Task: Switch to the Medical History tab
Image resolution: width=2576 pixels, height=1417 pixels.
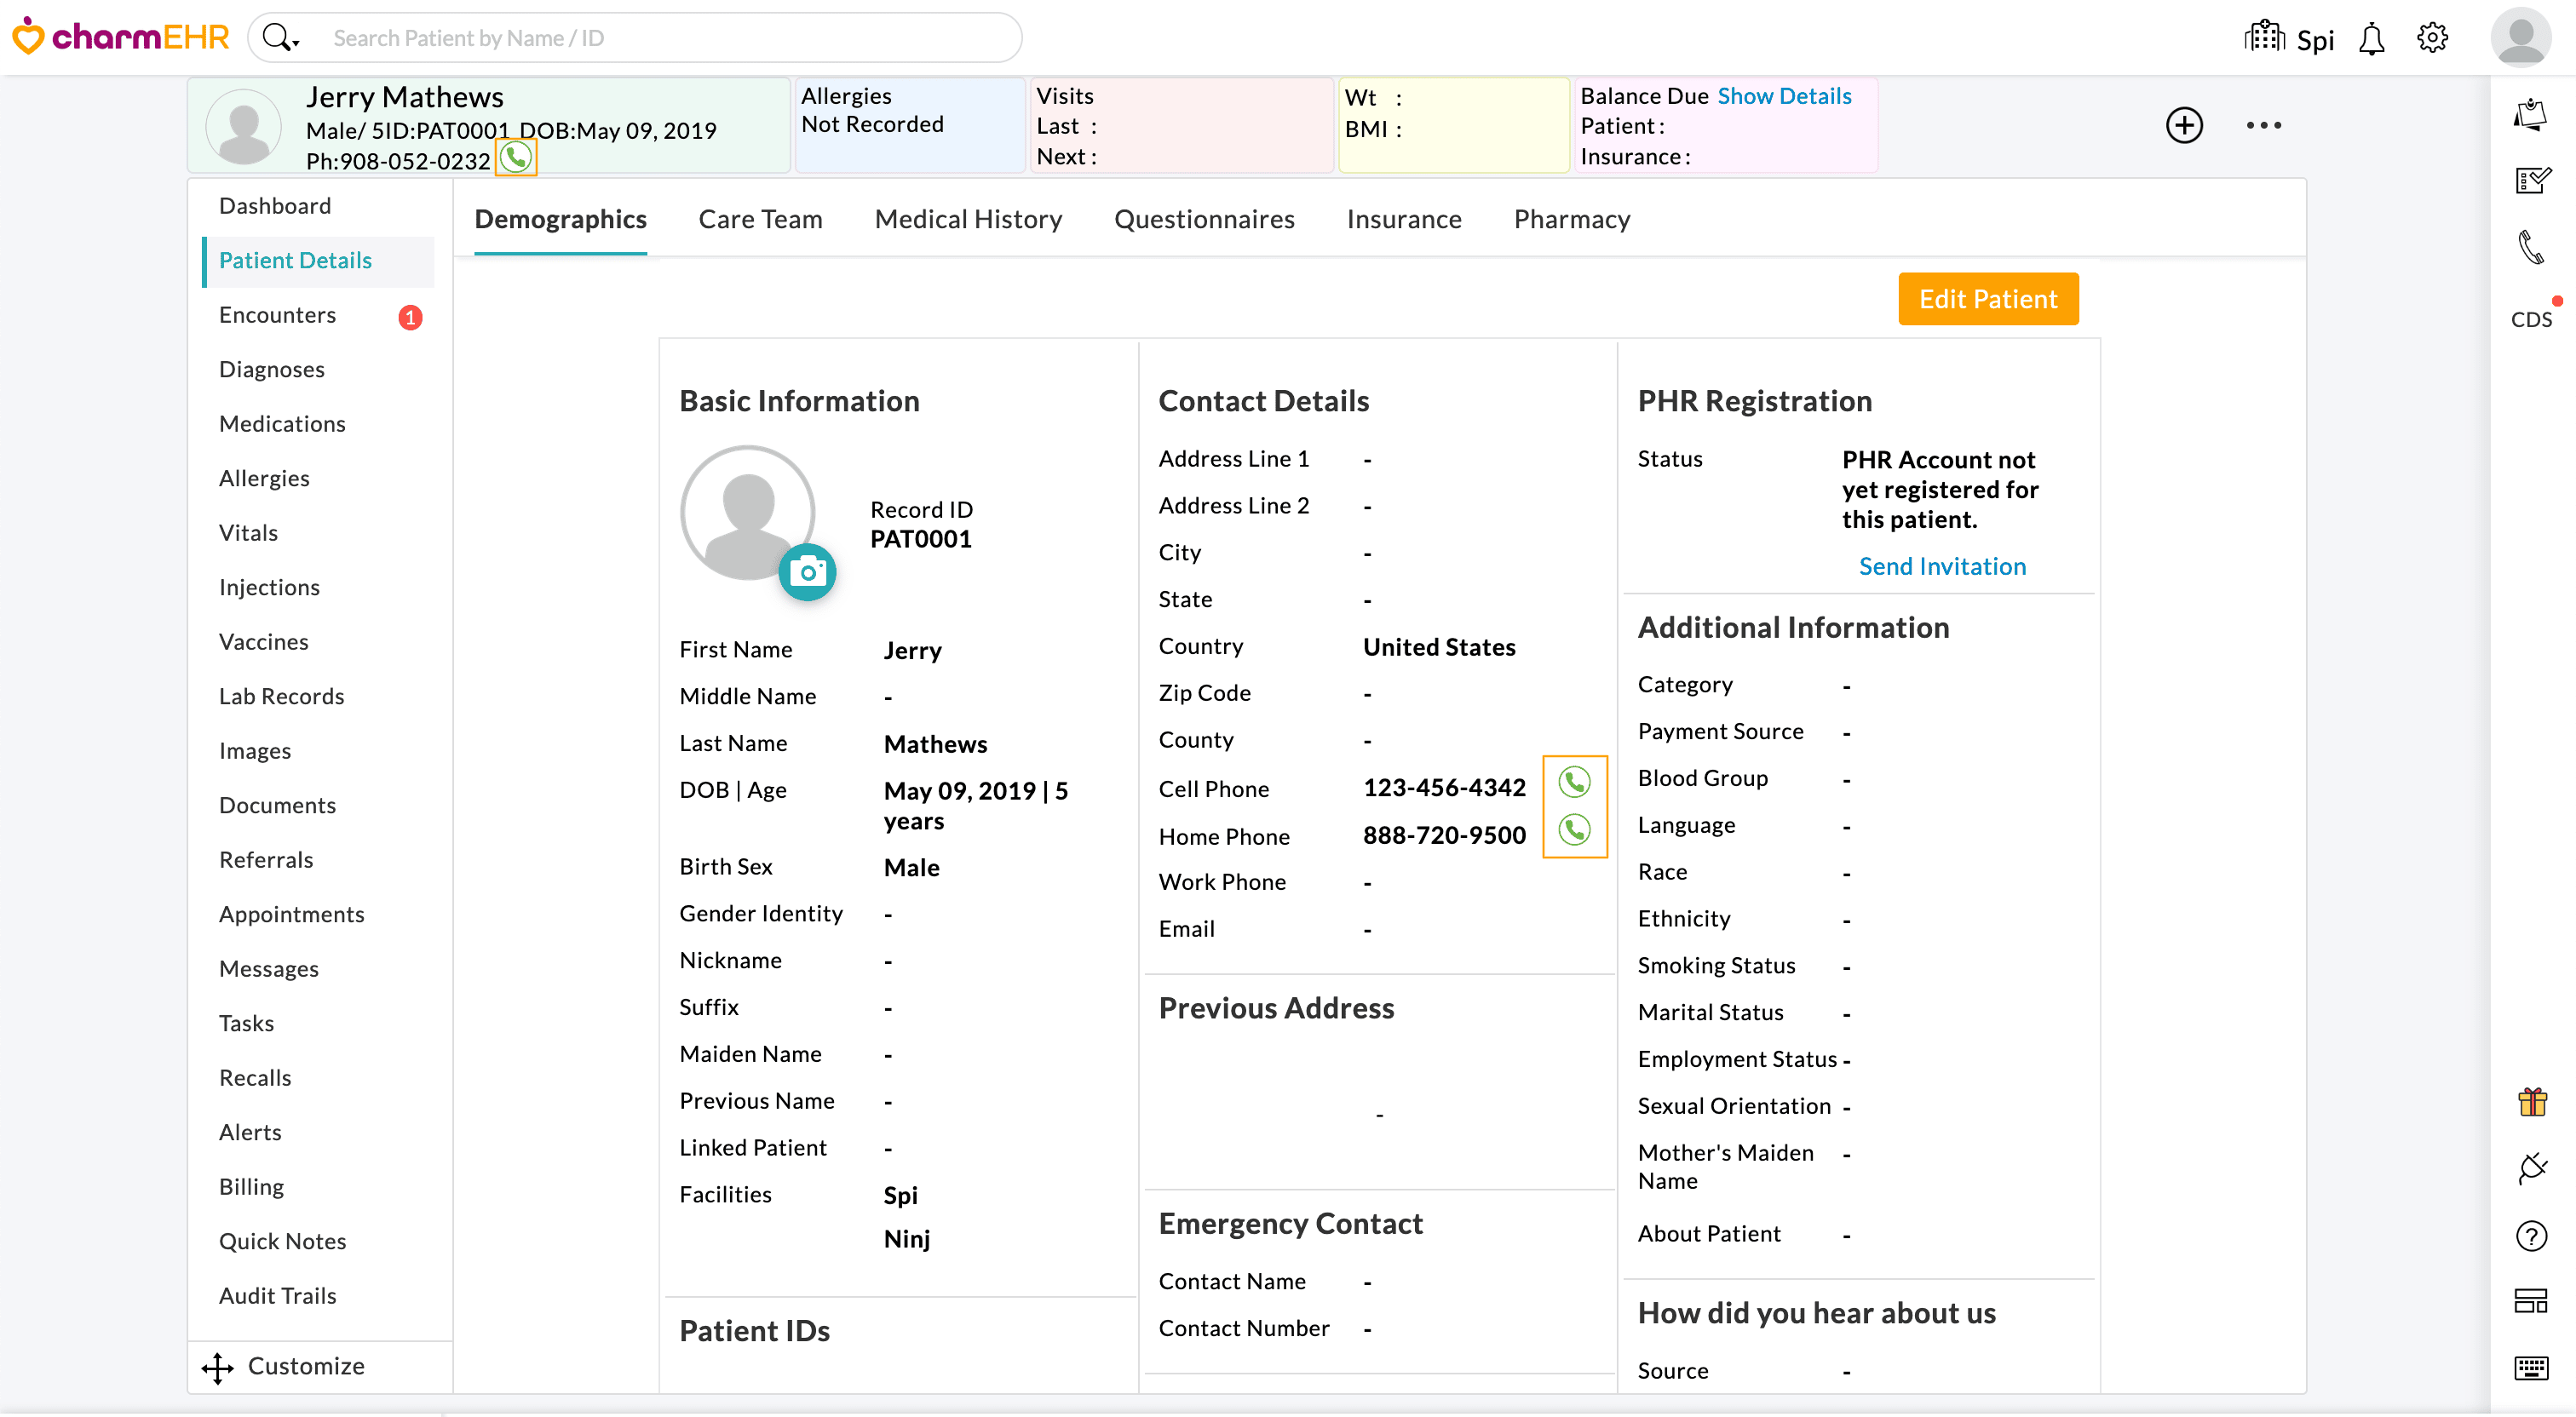Action: (x=968, y=219)
